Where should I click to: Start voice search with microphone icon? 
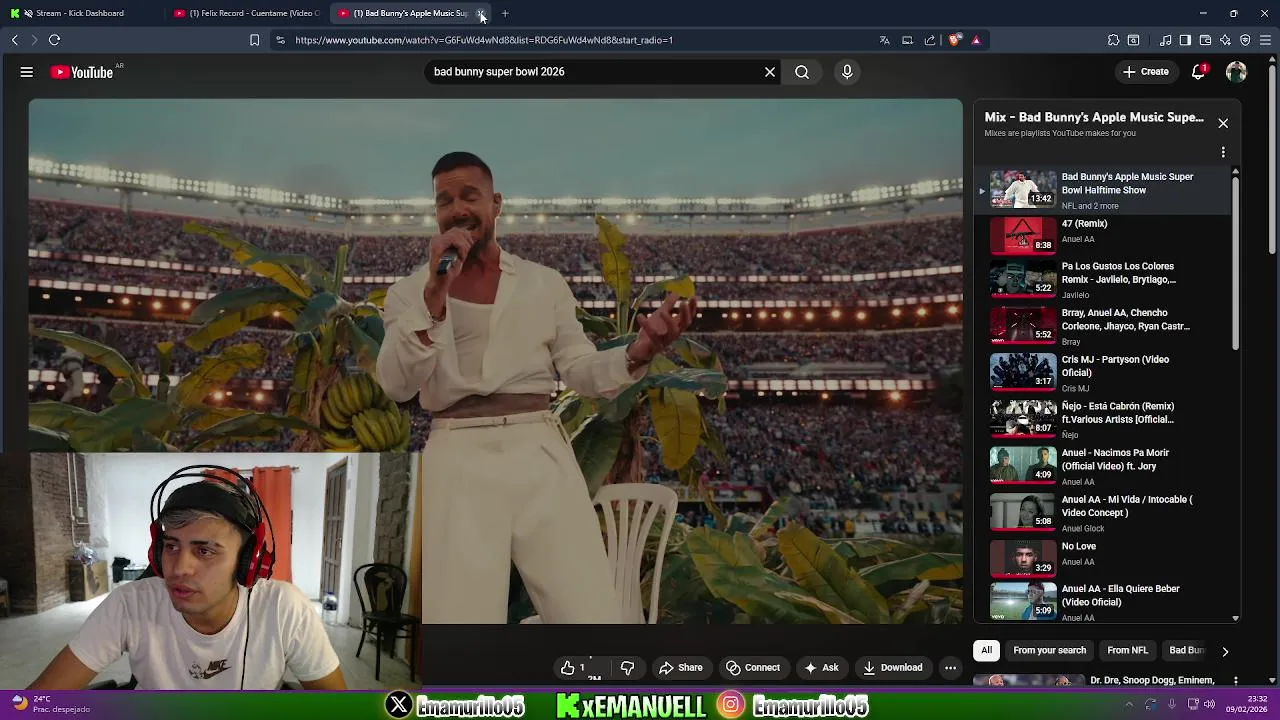847,72
